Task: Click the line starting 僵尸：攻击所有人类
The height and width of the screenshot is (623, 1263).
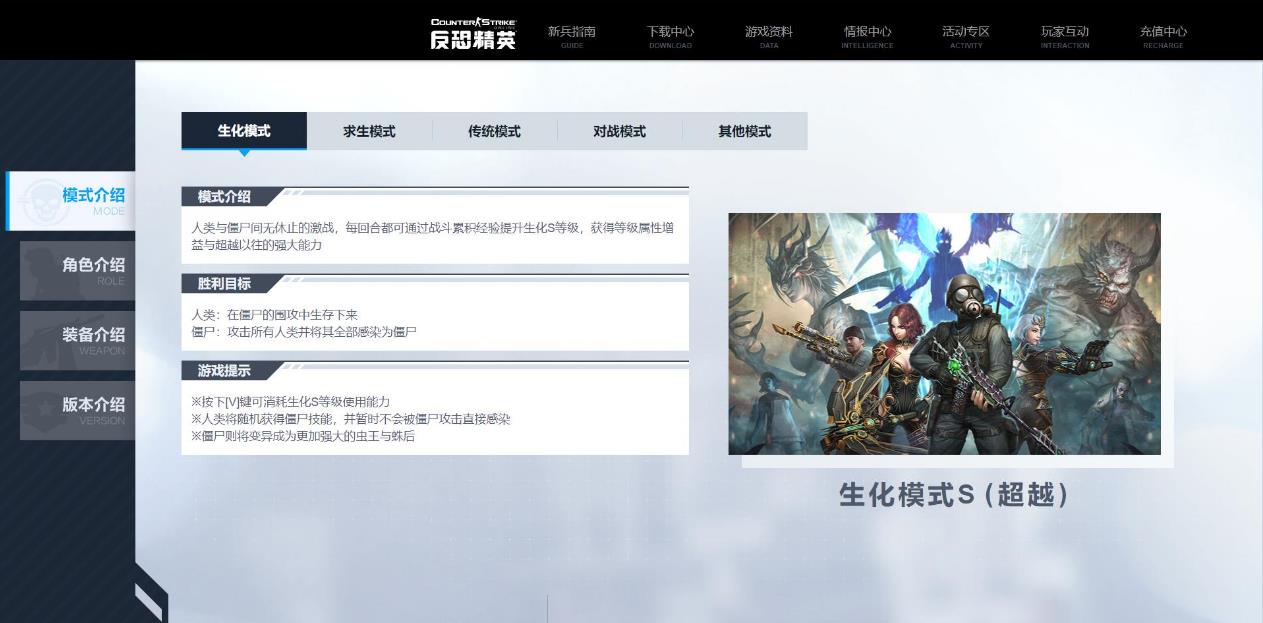Action: 304,332
